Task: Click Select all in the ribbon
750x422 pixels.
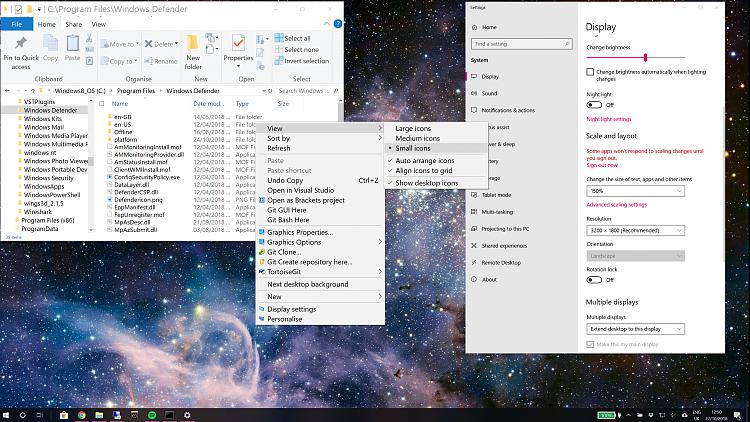Action: (x=292, y=38)
